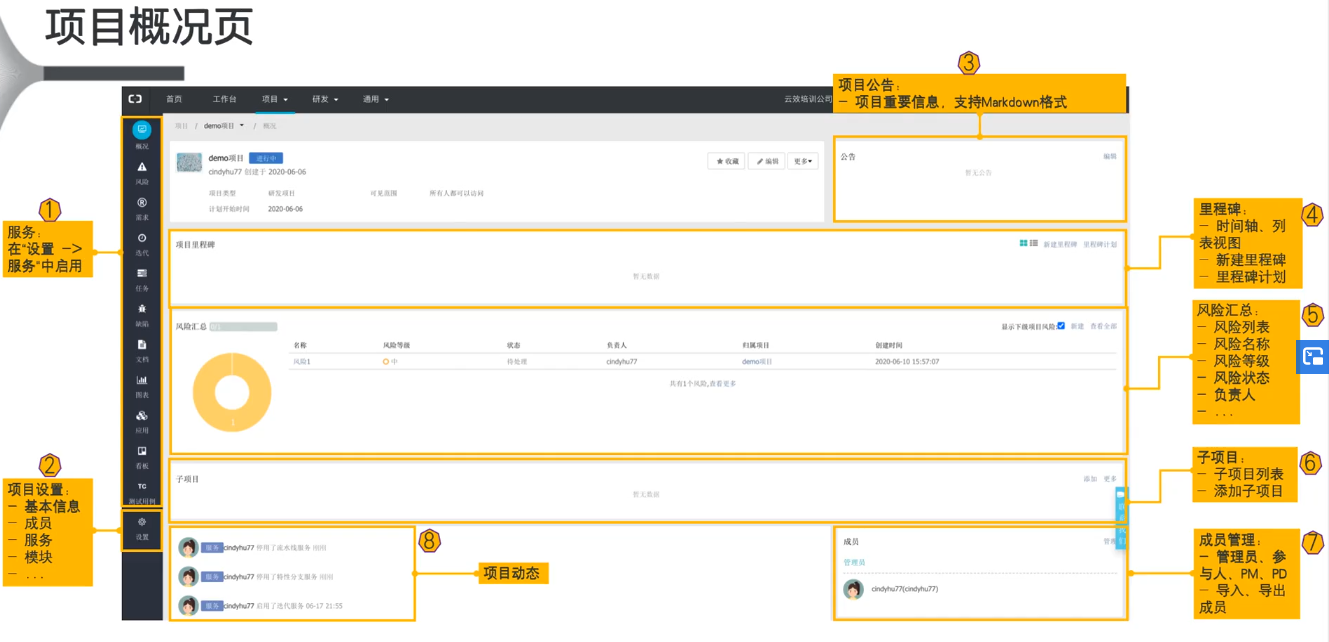Open the 概况 overview sidebar icon

pyautogui.click(x=142, y=130)
